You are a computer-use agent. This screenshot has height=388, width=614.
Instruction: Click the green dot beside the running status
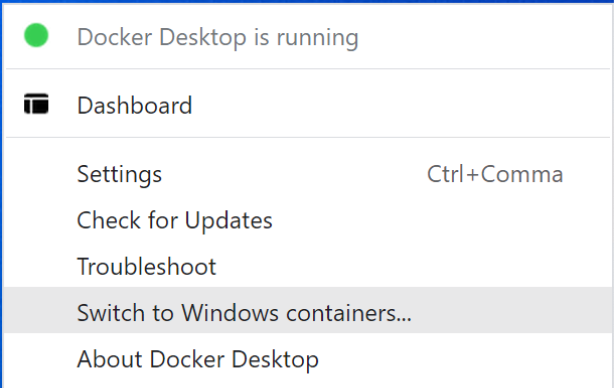[x=36, y=35]
